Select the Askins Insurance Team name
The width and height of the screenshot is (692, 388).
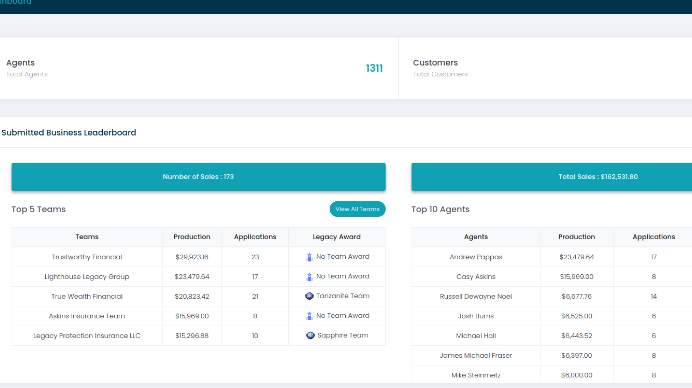coord(87,316)
